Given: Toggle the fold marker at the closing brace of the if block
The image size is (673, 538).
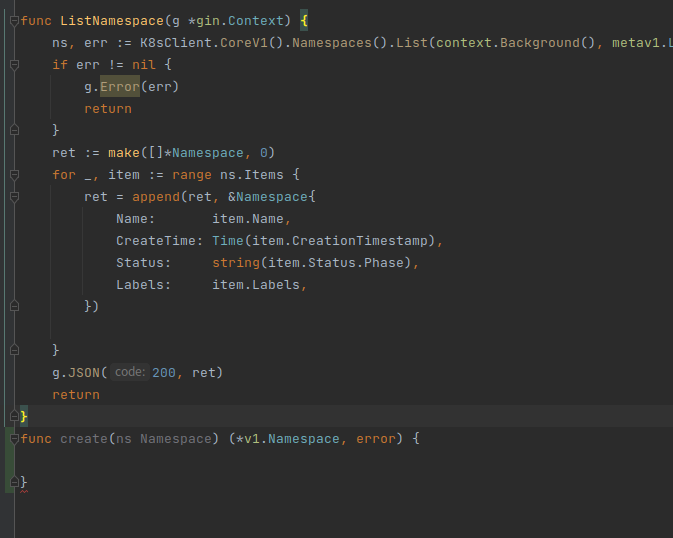Looking at the screenshot, I should click(x=14, y=130).
